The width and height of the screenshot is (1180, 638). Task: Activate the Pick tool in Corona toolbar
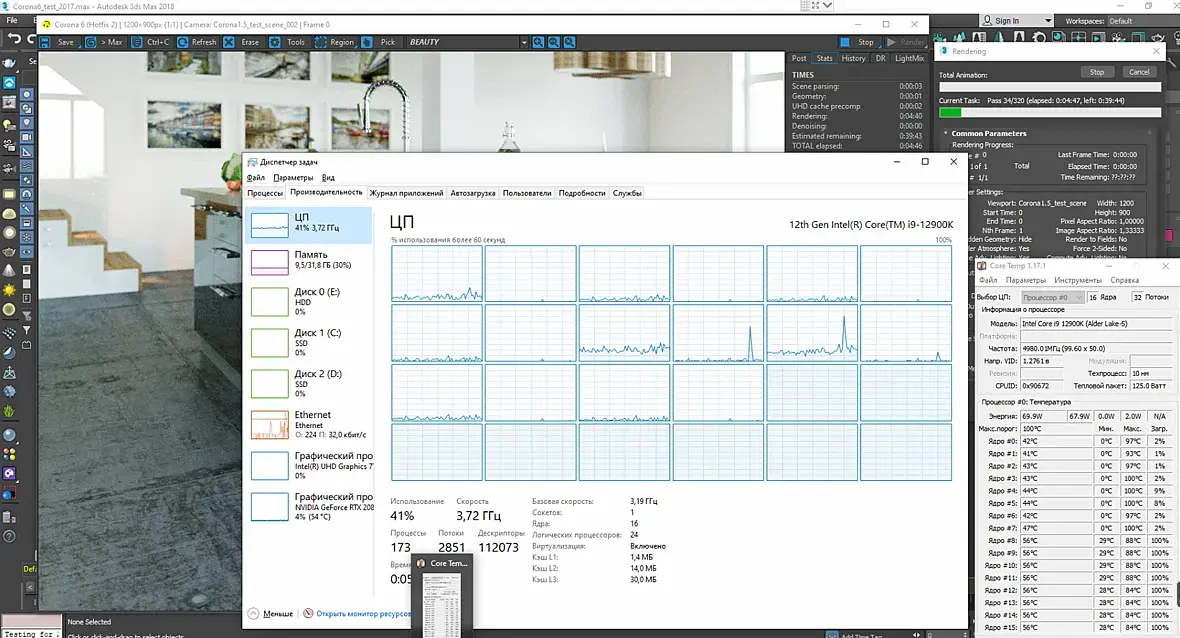pyautogui.click(x=379, y=42)
